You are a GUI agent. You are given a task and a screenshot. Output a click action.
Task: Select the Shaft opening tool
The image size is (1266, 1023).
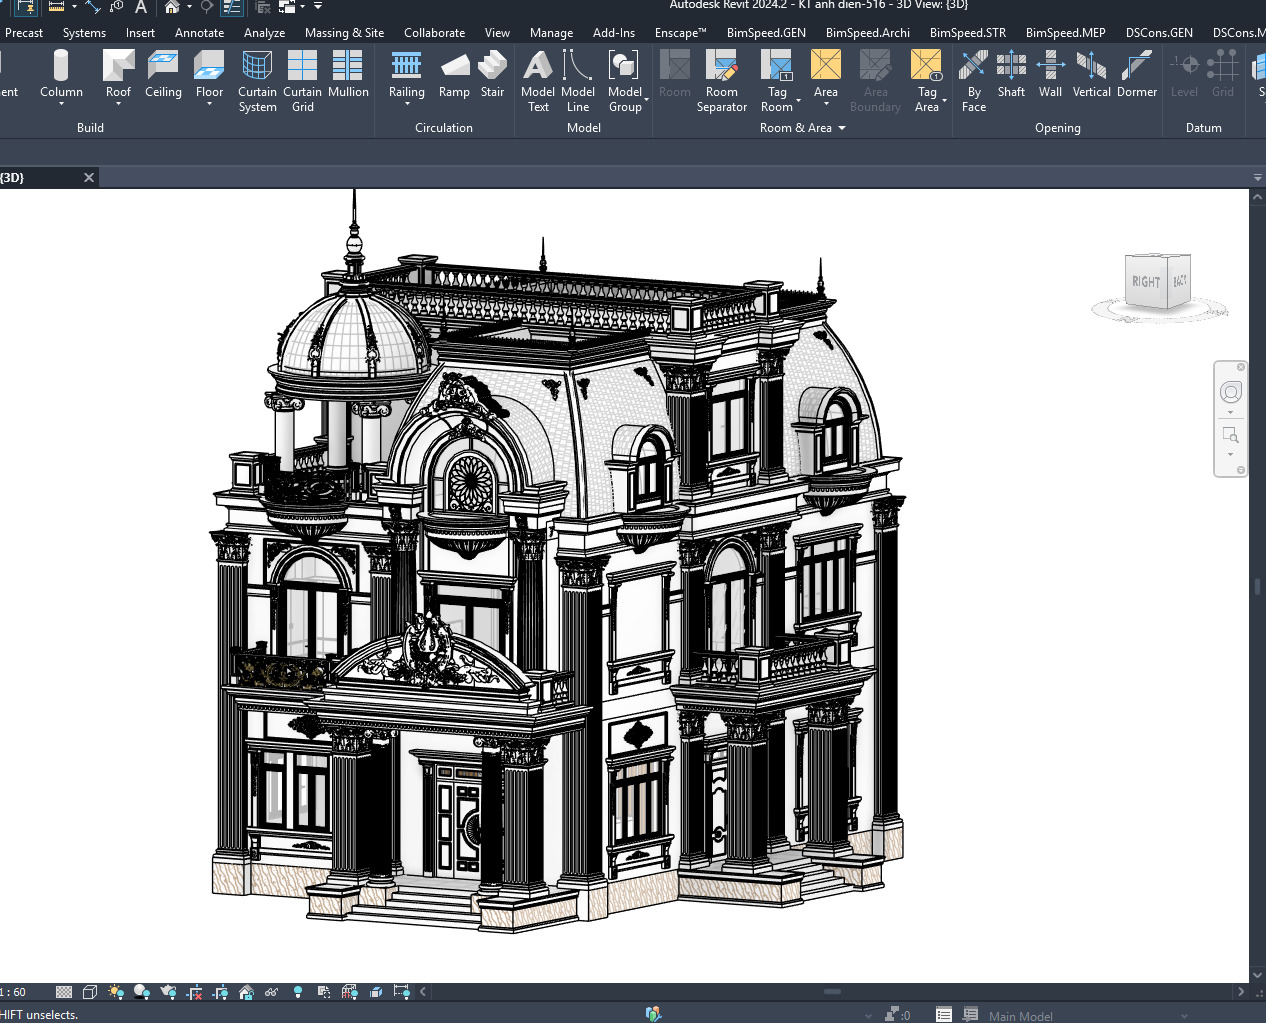click(x=1011, y=76)
